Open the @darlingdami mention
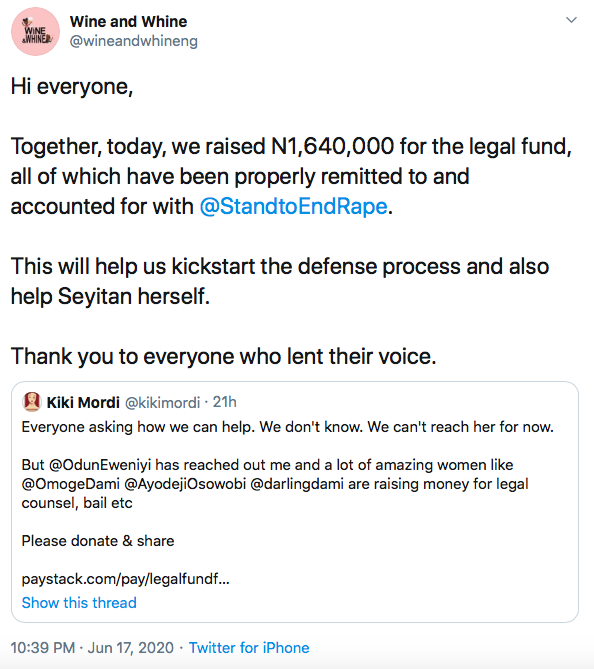594x669 pixels. [x=297, y=484]
